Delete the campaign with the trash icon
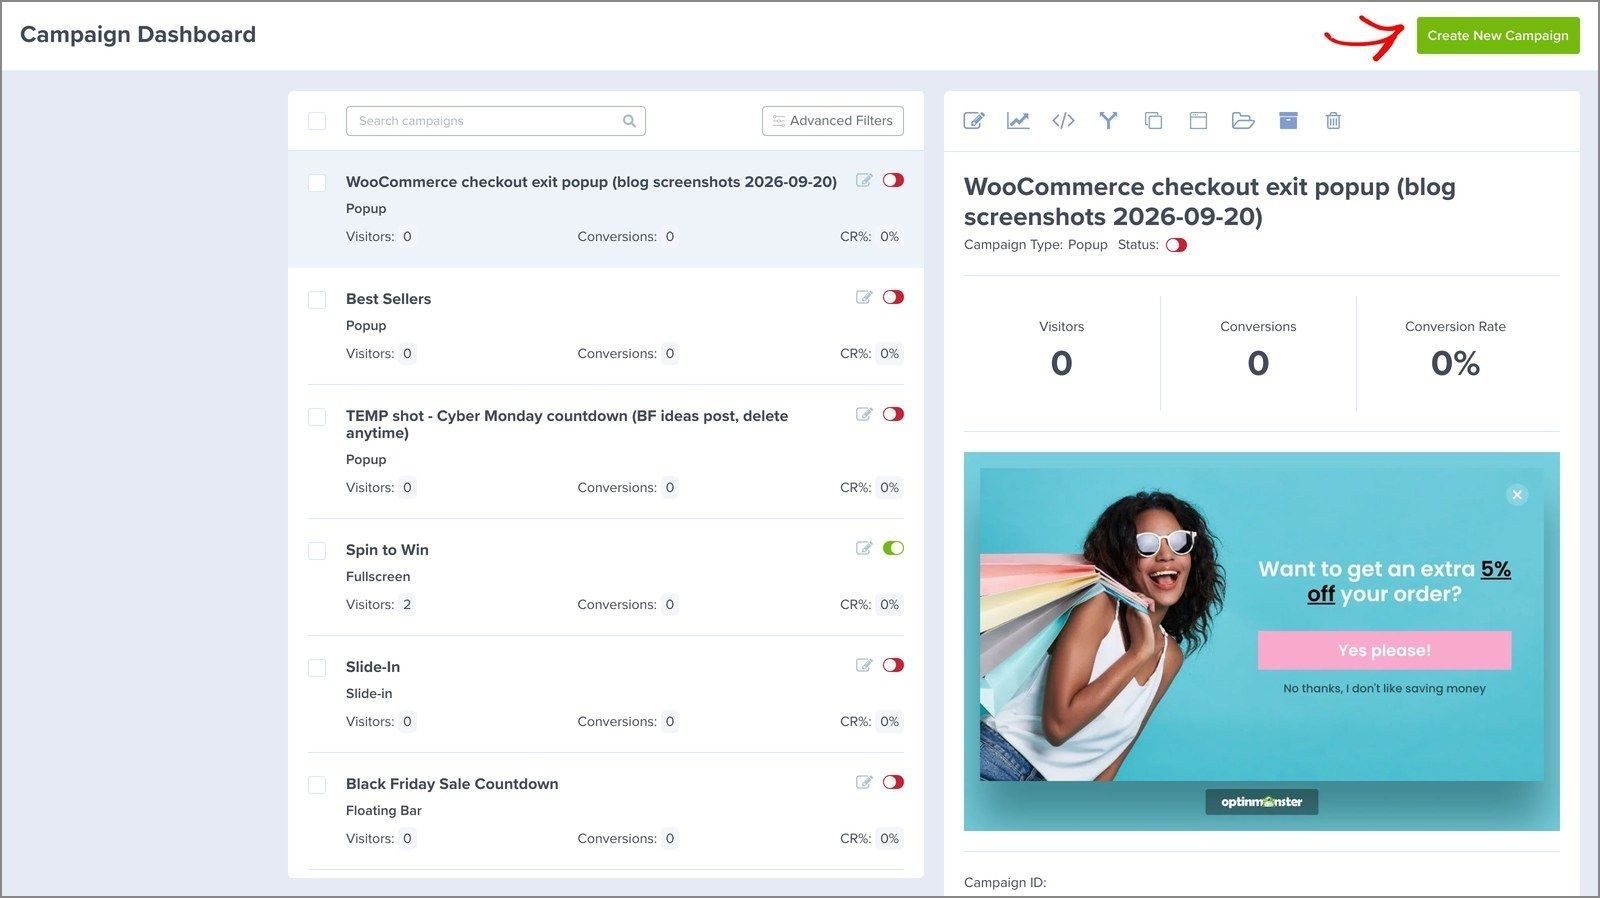This screenshot has width=1600, height=898. coord(1333,121)
